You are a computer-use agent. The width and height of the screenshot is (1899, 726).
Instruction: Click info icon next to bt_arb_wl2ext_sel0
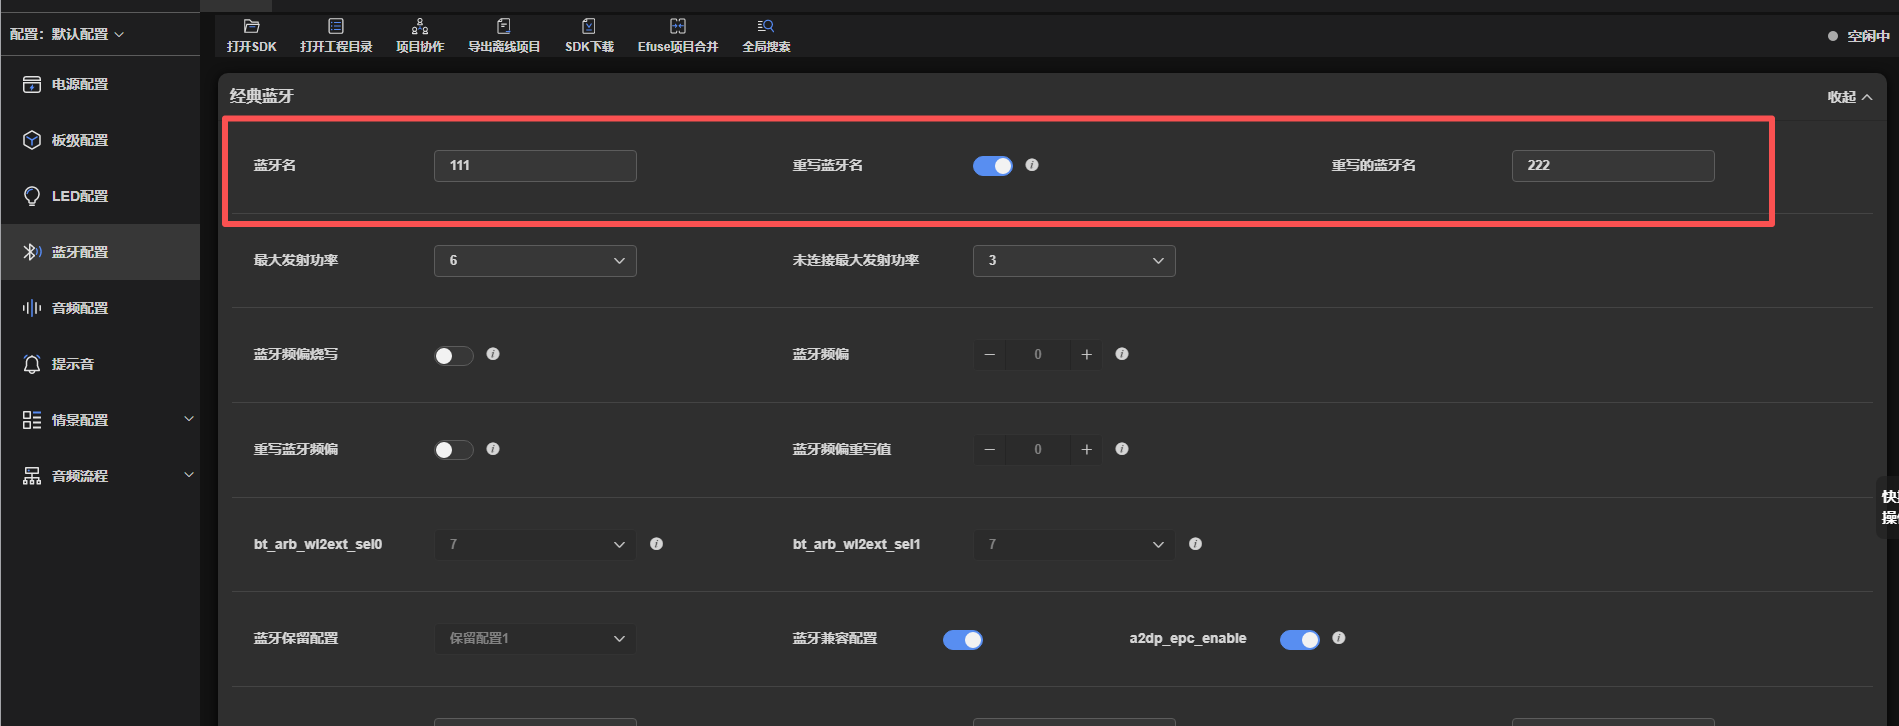pos(657,544)
